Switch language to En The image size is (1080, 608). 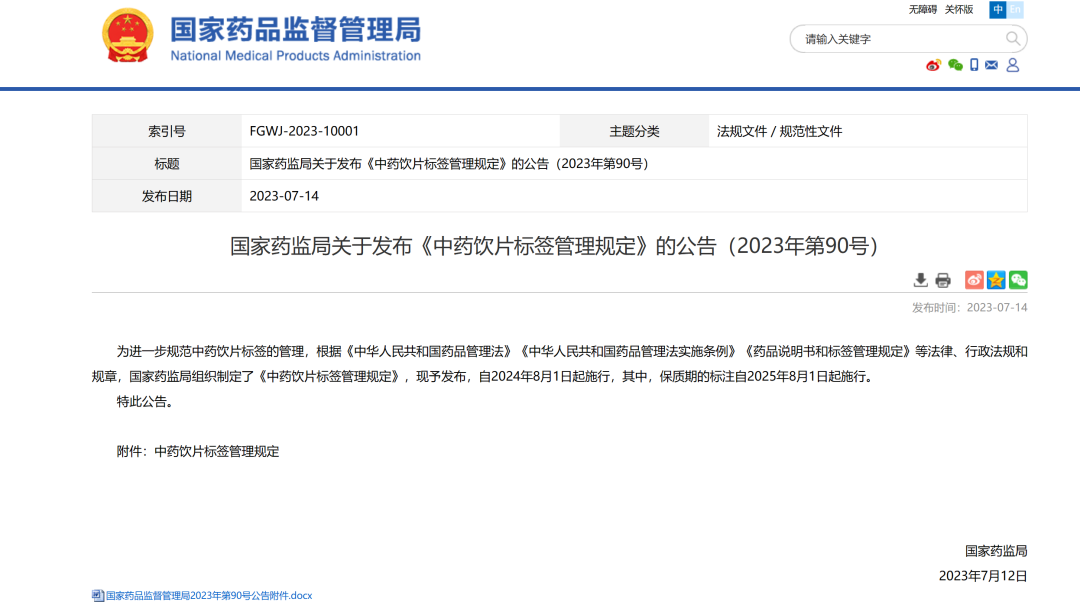point(1016,10)
